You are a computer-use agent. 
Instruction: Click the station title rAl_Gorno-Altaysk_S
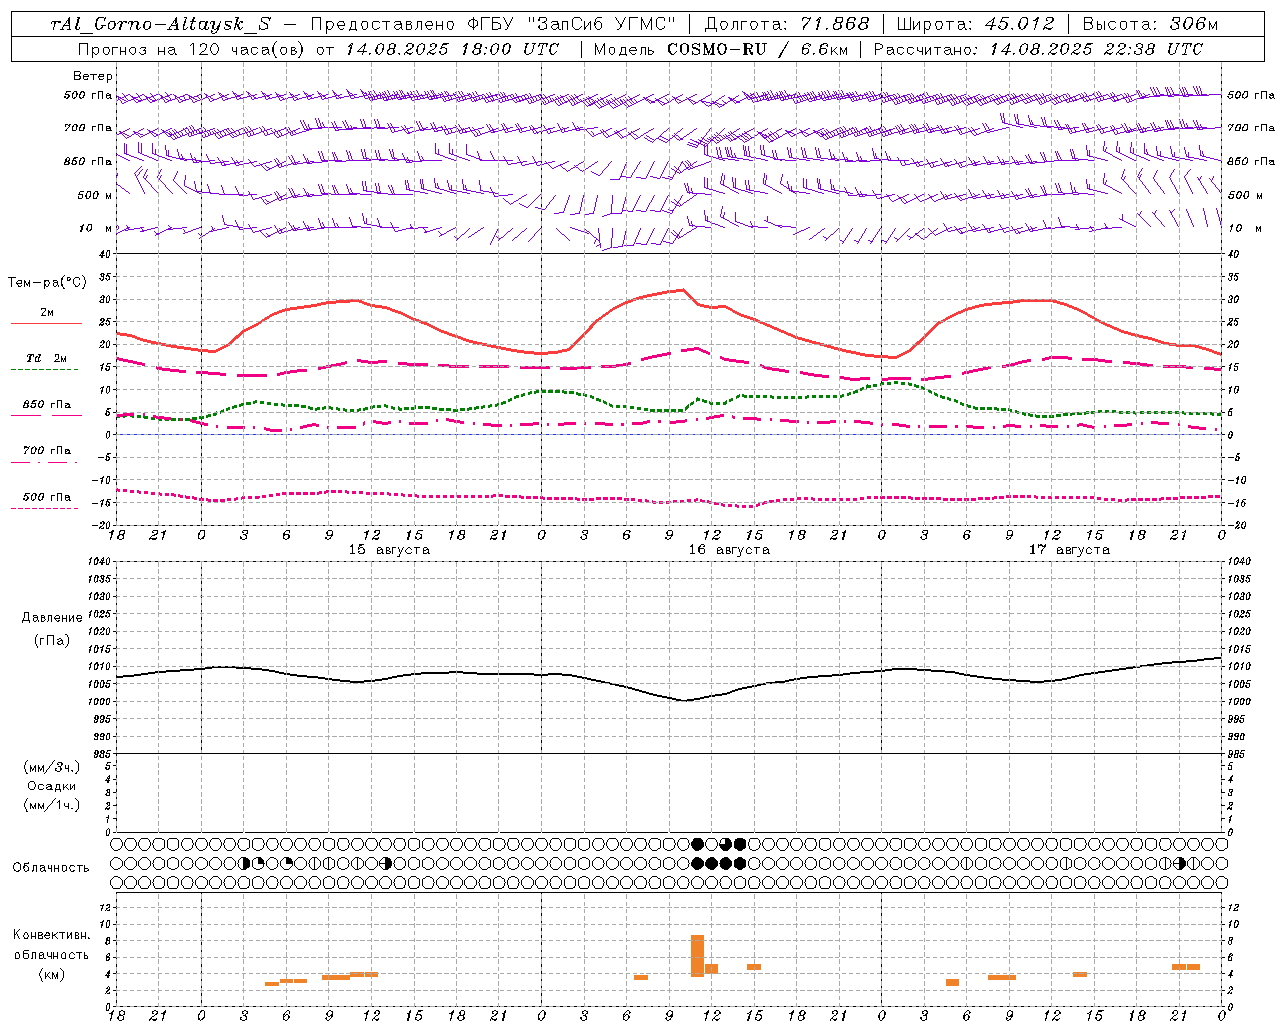point(160,24)
